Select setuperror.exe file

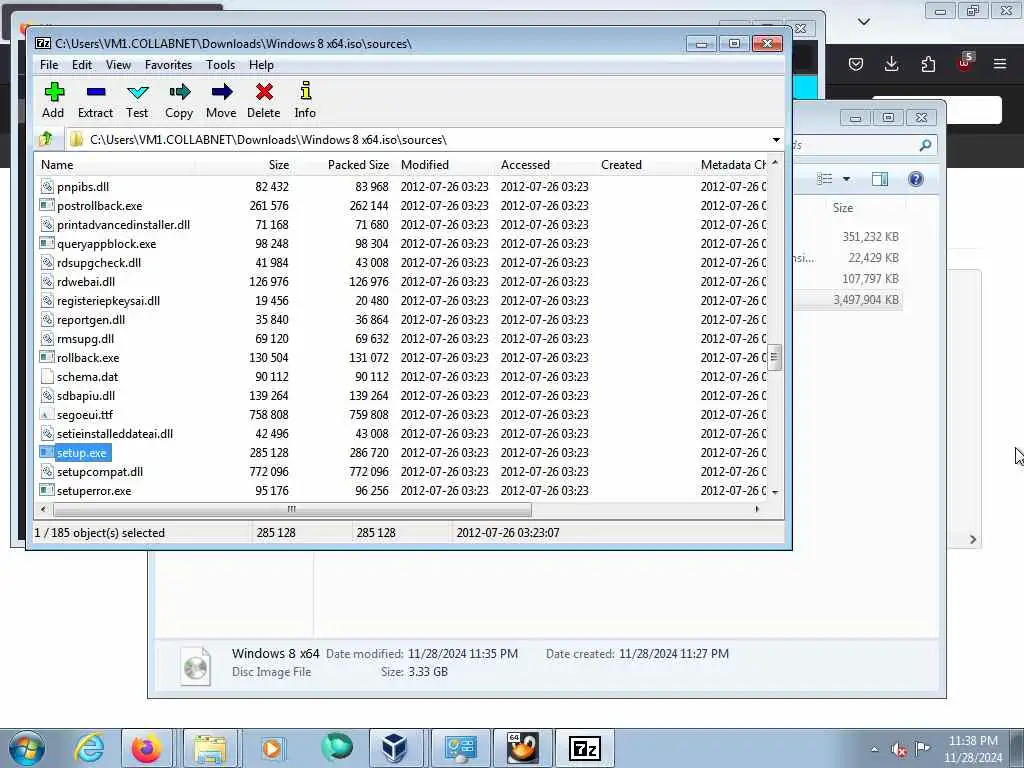(94, 490)
